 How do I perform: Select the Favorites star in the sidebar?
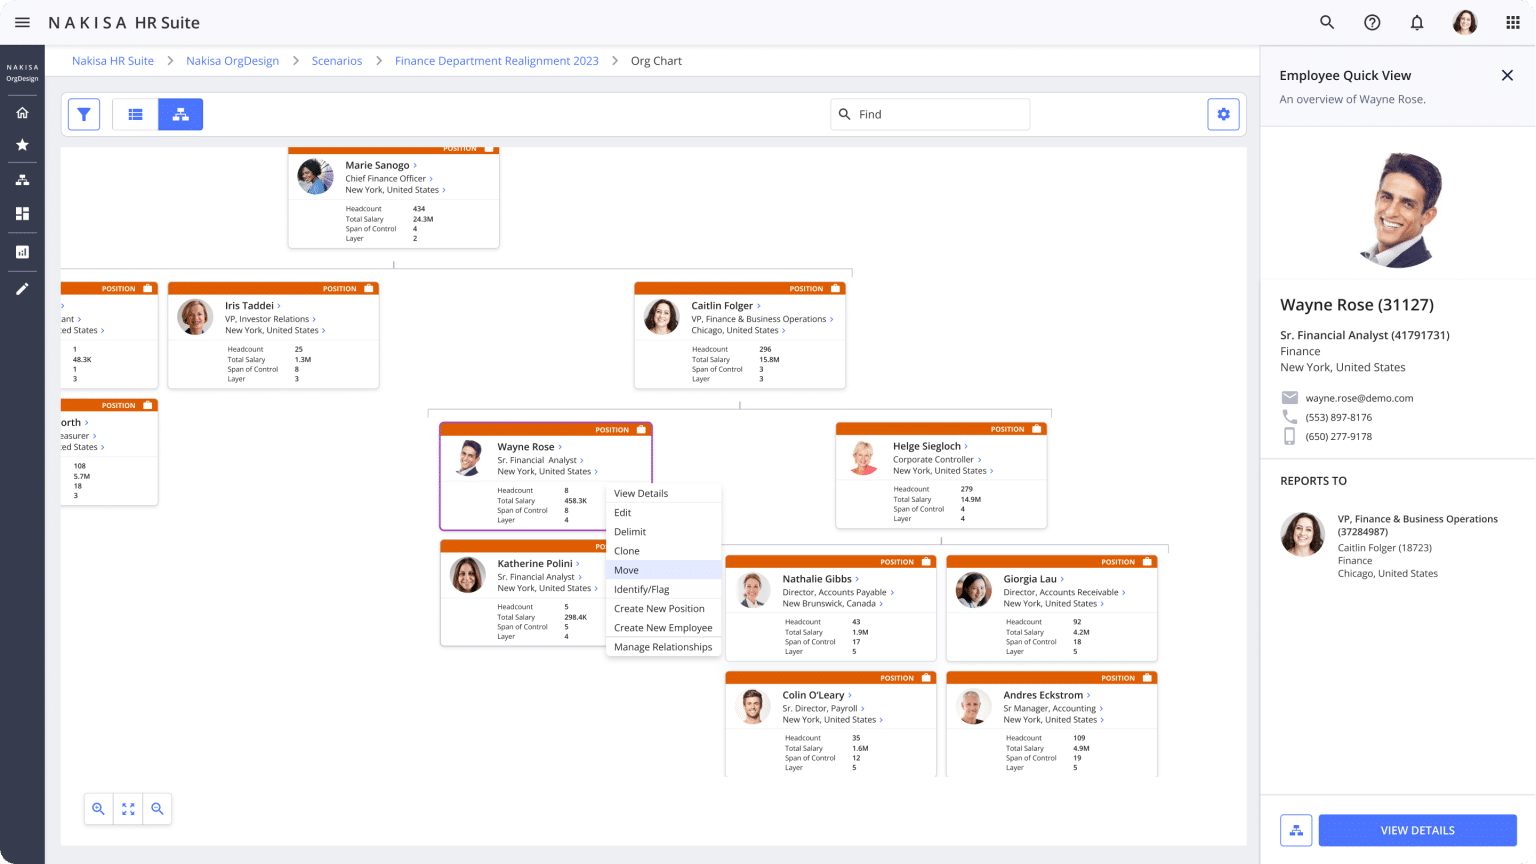pyautogui.click(x=22, y=145)
